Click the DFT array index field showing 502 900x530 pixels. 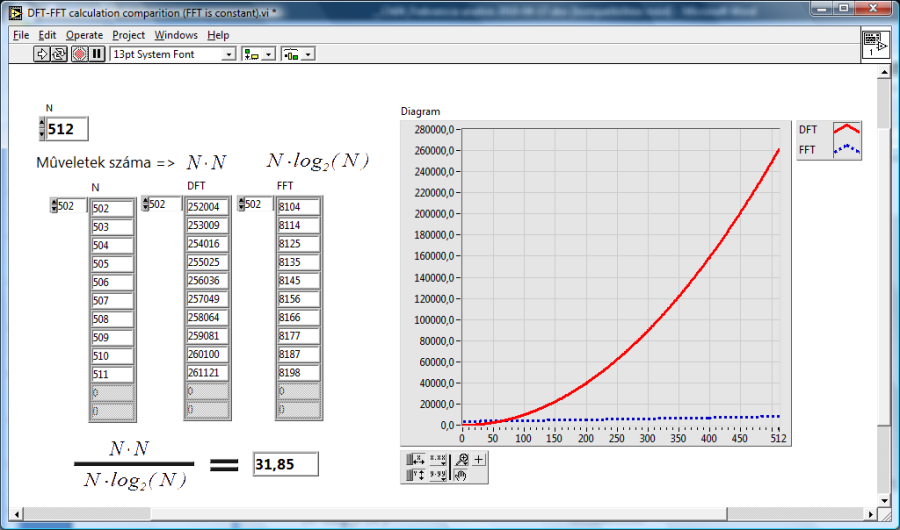coord(165,204)
